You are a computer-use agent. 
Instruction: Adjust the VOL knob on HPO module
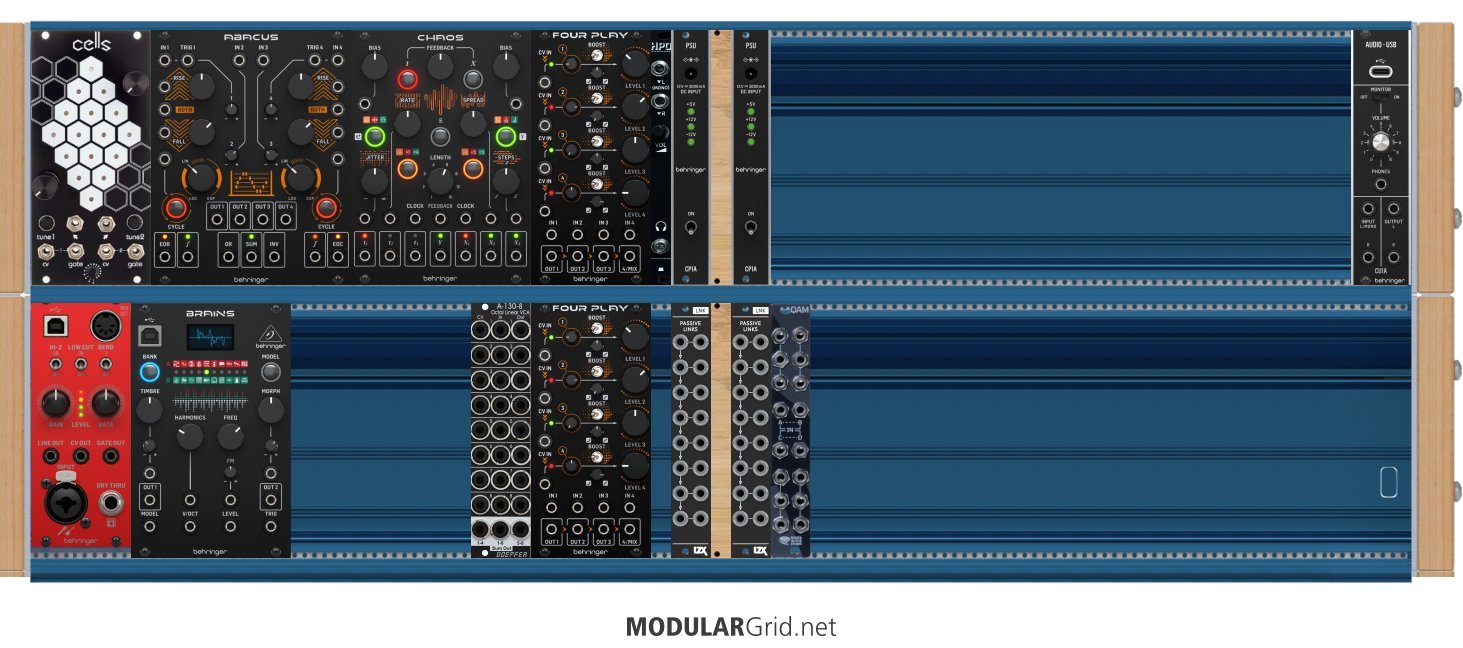[660, 131]
